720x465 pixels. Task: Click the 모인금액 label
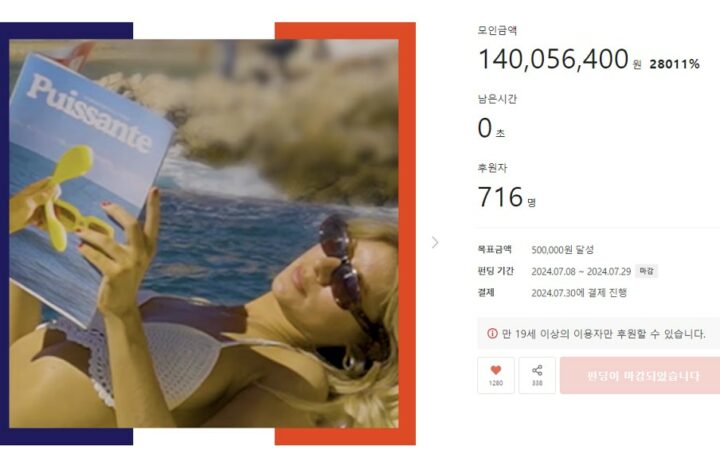[497, 30]
